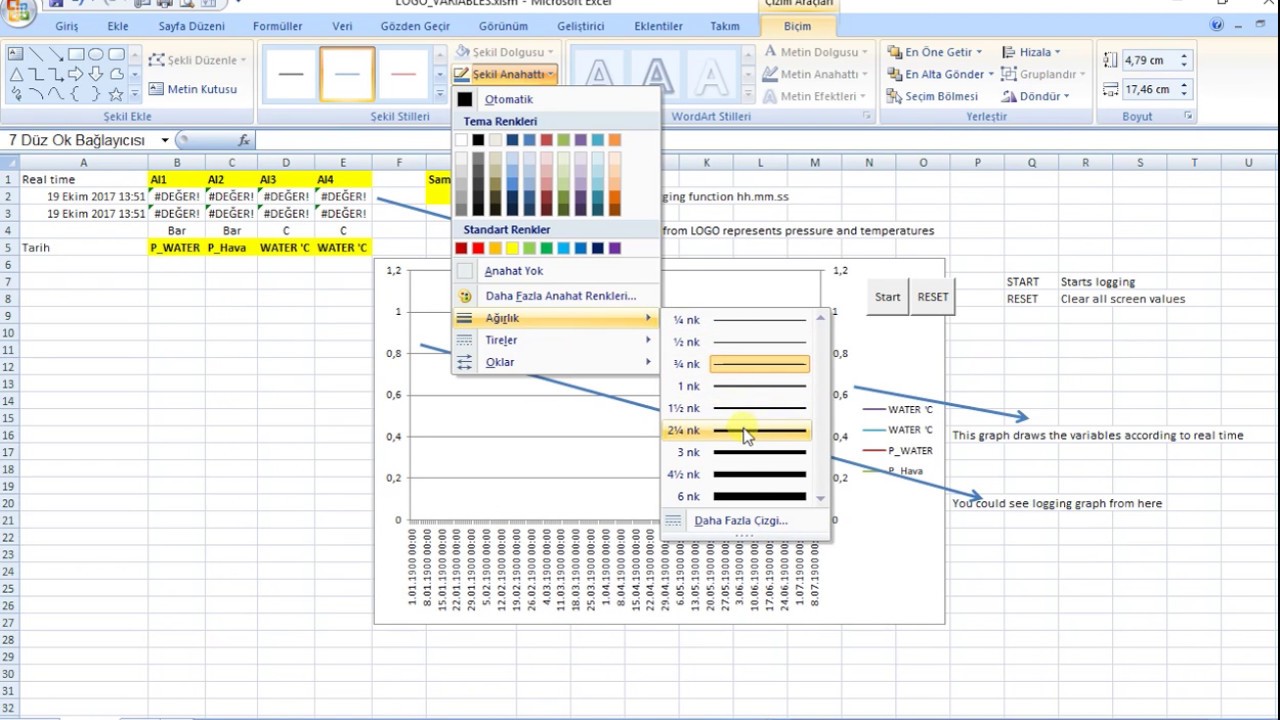Open the Geliştirici ribbon tab
Image resolution: width=1280 pixels, height=720 pixels.
click(581, 26)
